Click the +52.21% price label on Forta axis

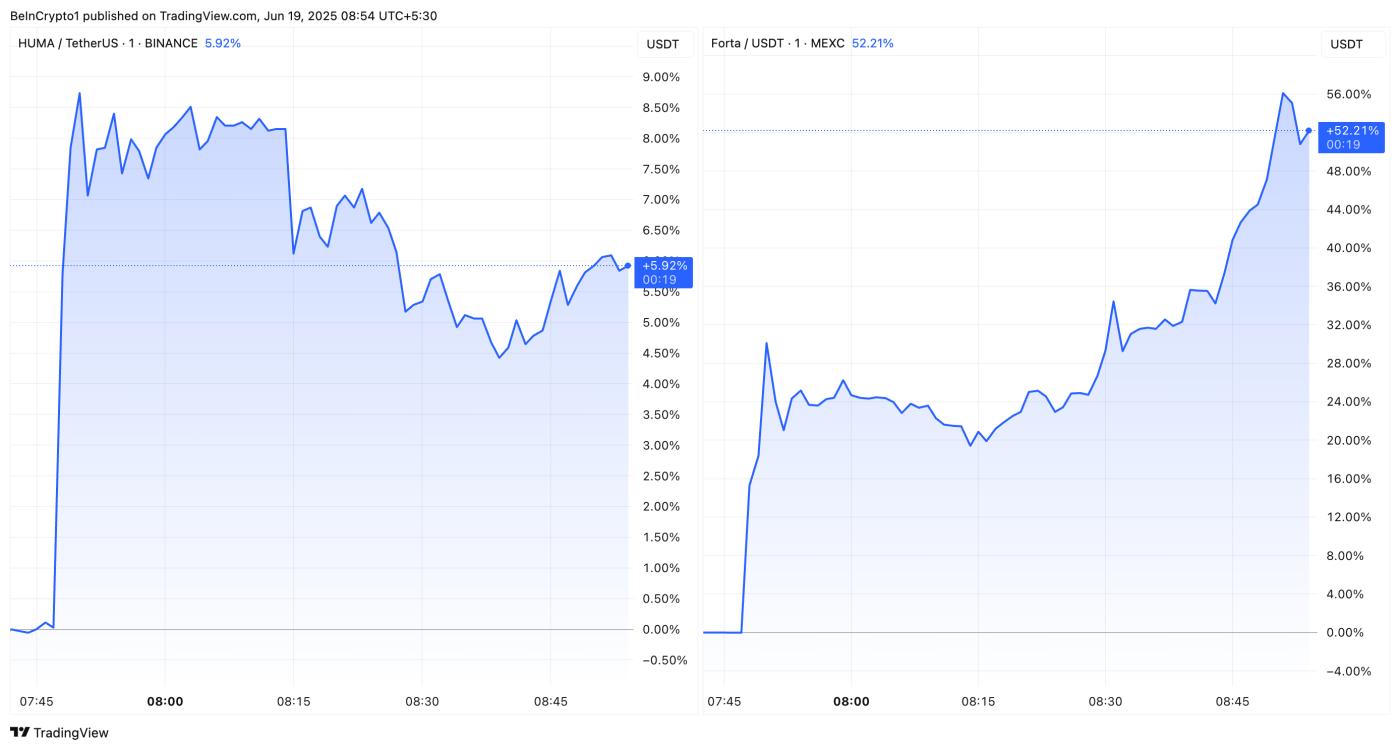click(1352, 131)
